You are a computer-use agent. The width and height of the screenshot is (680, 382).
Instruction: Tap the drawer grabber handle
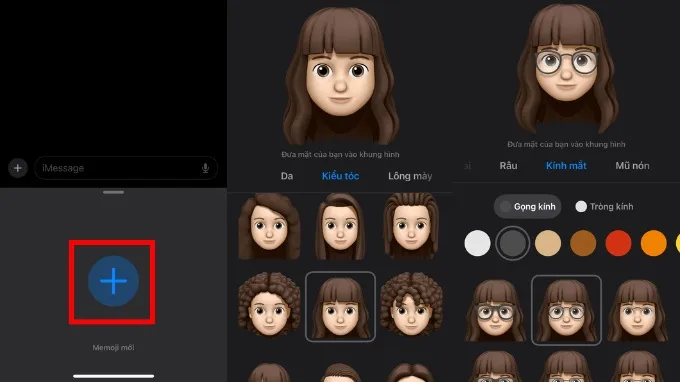point(114,192)
